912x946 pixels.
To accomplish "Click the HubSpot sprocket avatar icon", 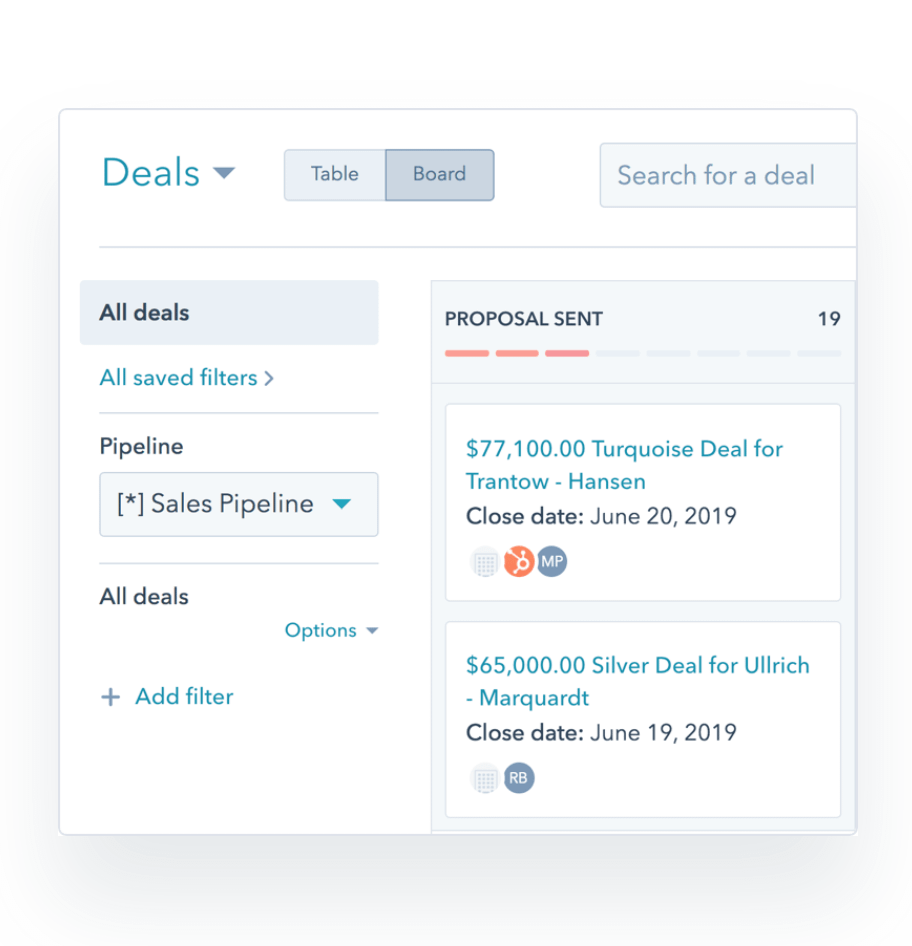I will pyautogui.click(x=519, y=562).
